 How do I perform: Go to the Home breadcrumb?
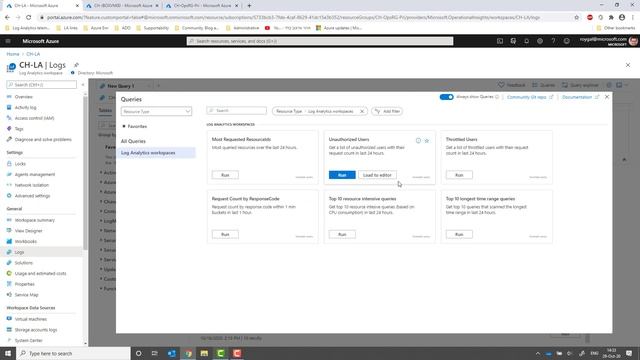[13, 54]
